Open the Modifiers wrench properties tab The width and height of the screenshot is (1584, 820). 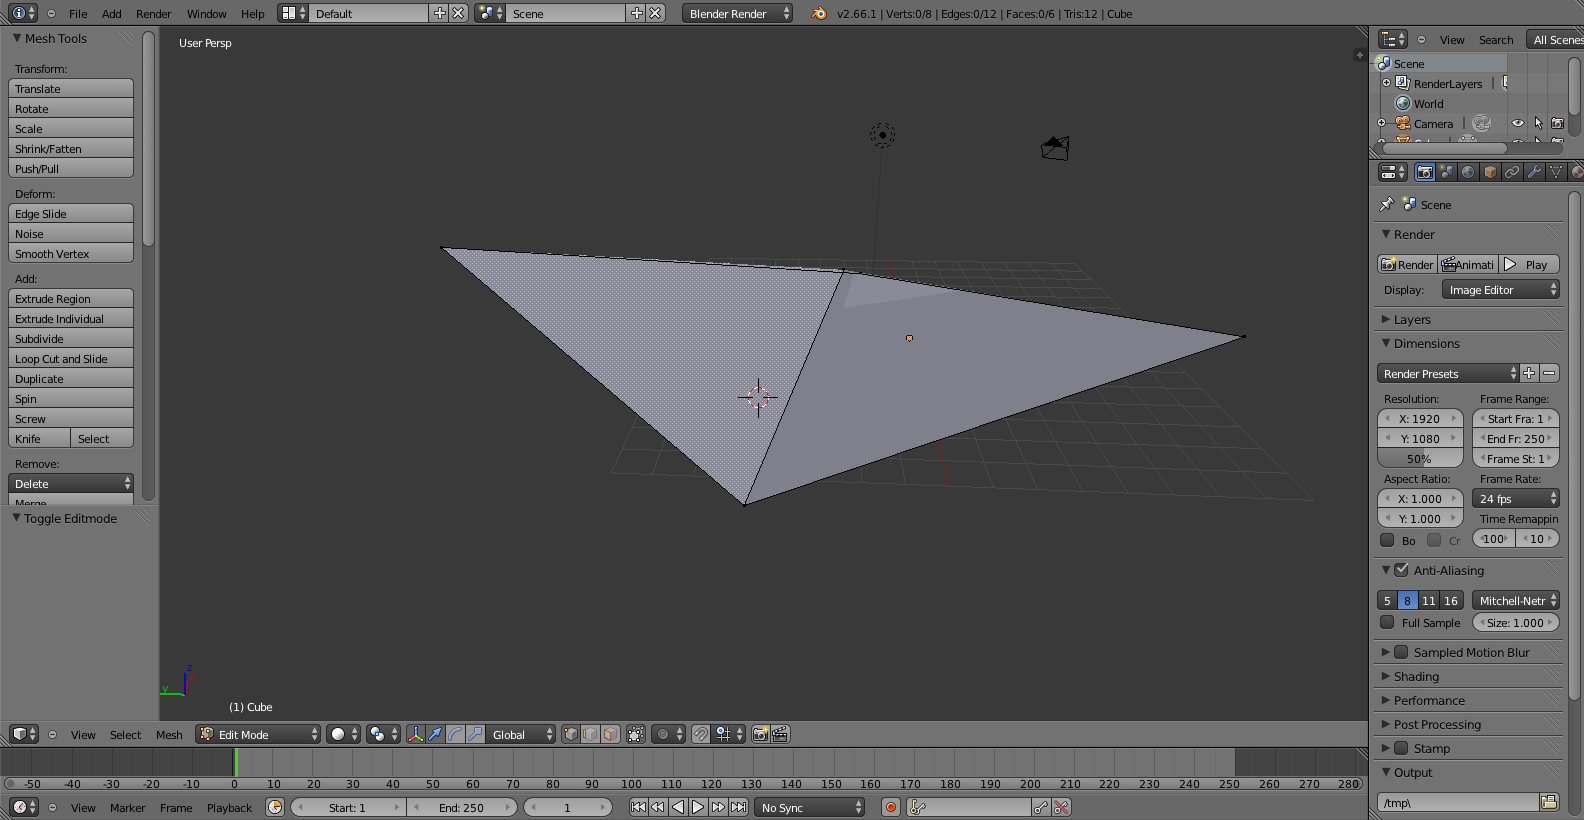click(1534, 172)
